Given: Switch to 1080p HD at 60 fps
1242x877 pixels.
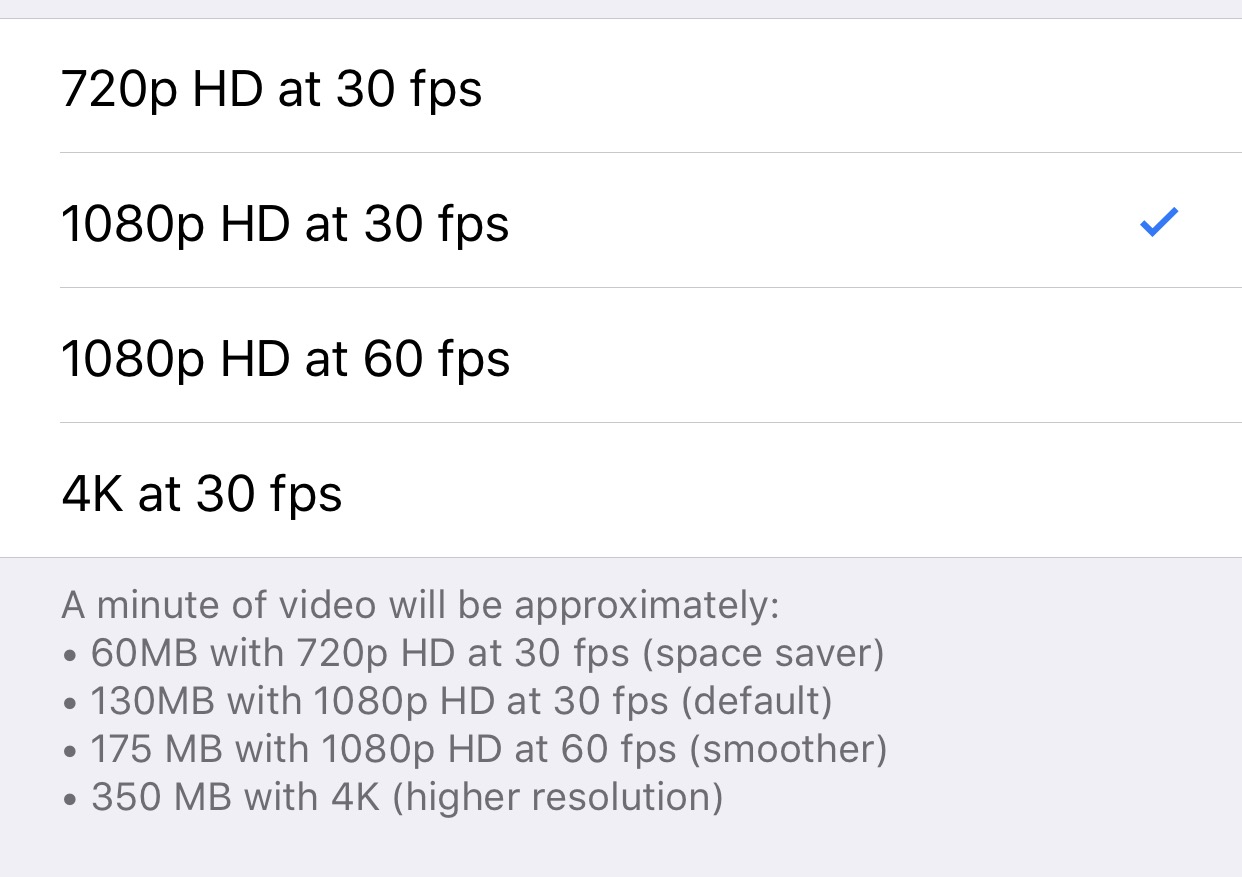Looking at the screenshot, I should tap(286, 359).
